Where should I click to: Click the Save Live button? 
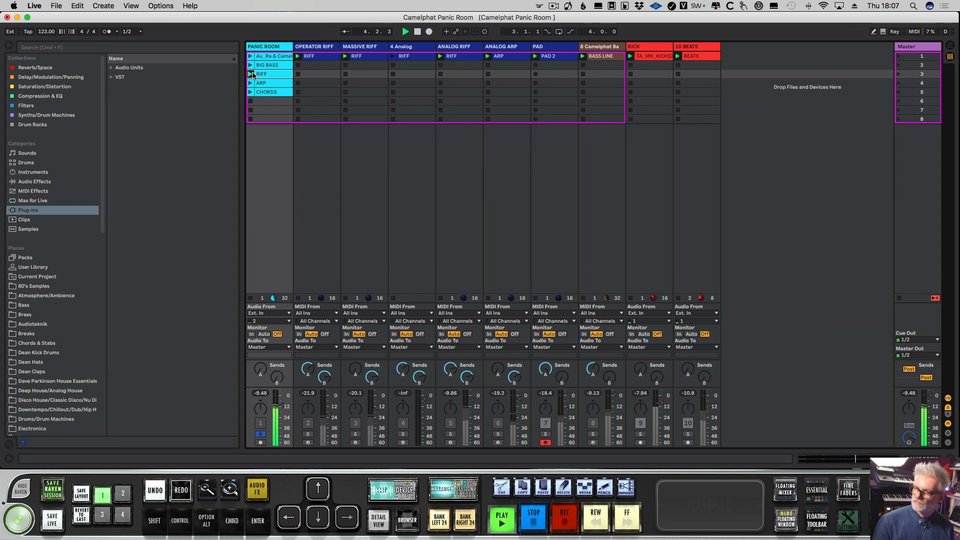tap(53, 520)
